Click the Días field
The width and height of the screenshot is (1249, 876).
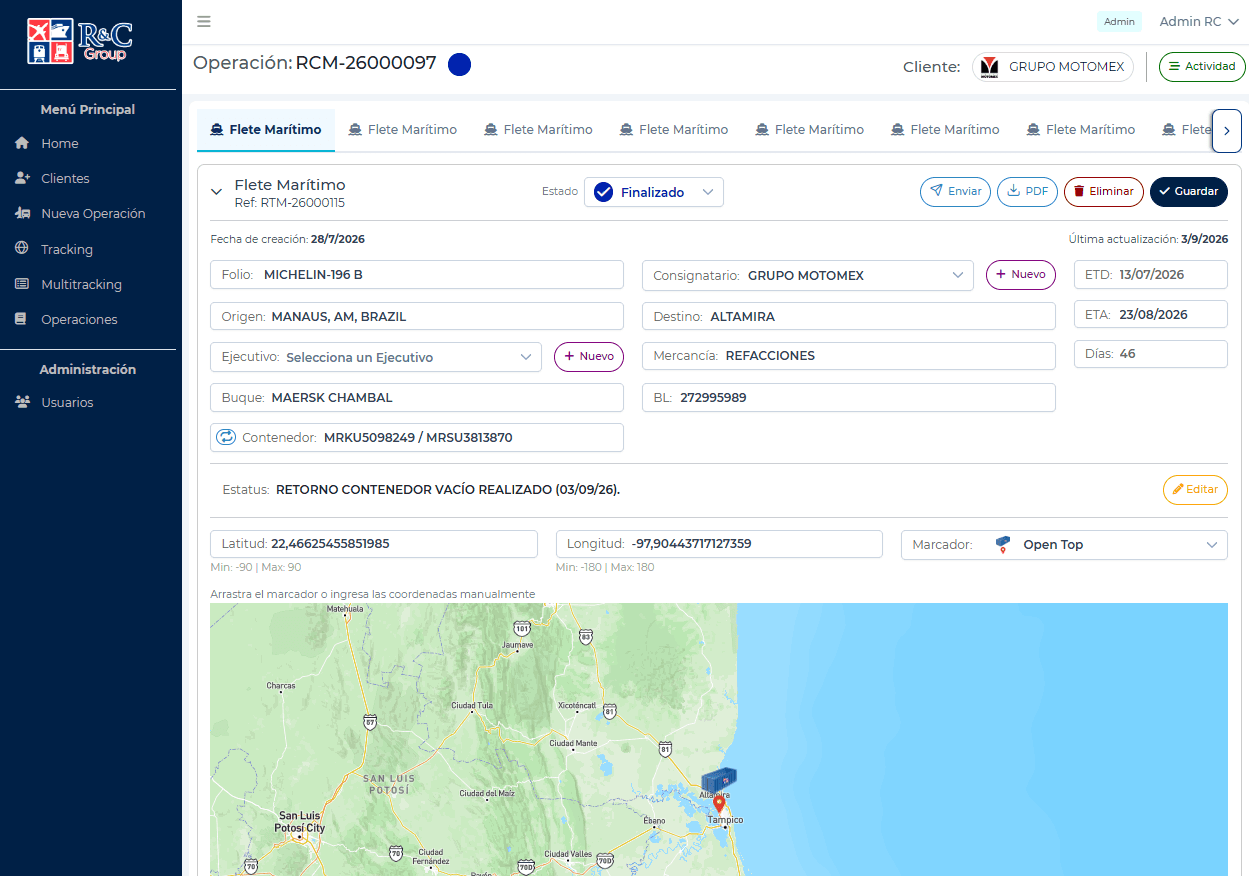coord(1151,354)
